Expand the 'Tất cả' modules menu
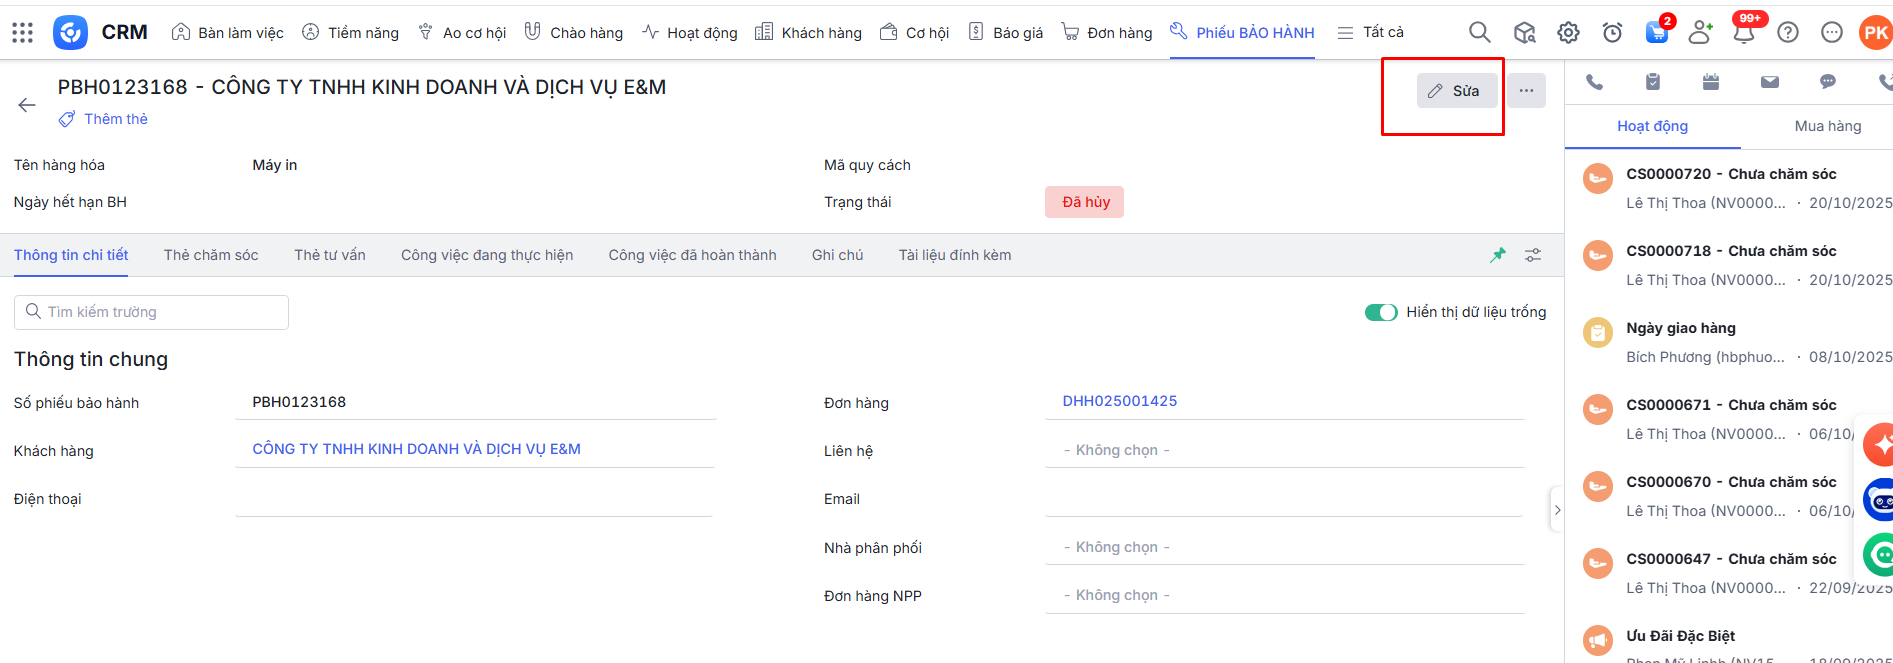This screenshot has height=663, width=1893. point(1371,33)
